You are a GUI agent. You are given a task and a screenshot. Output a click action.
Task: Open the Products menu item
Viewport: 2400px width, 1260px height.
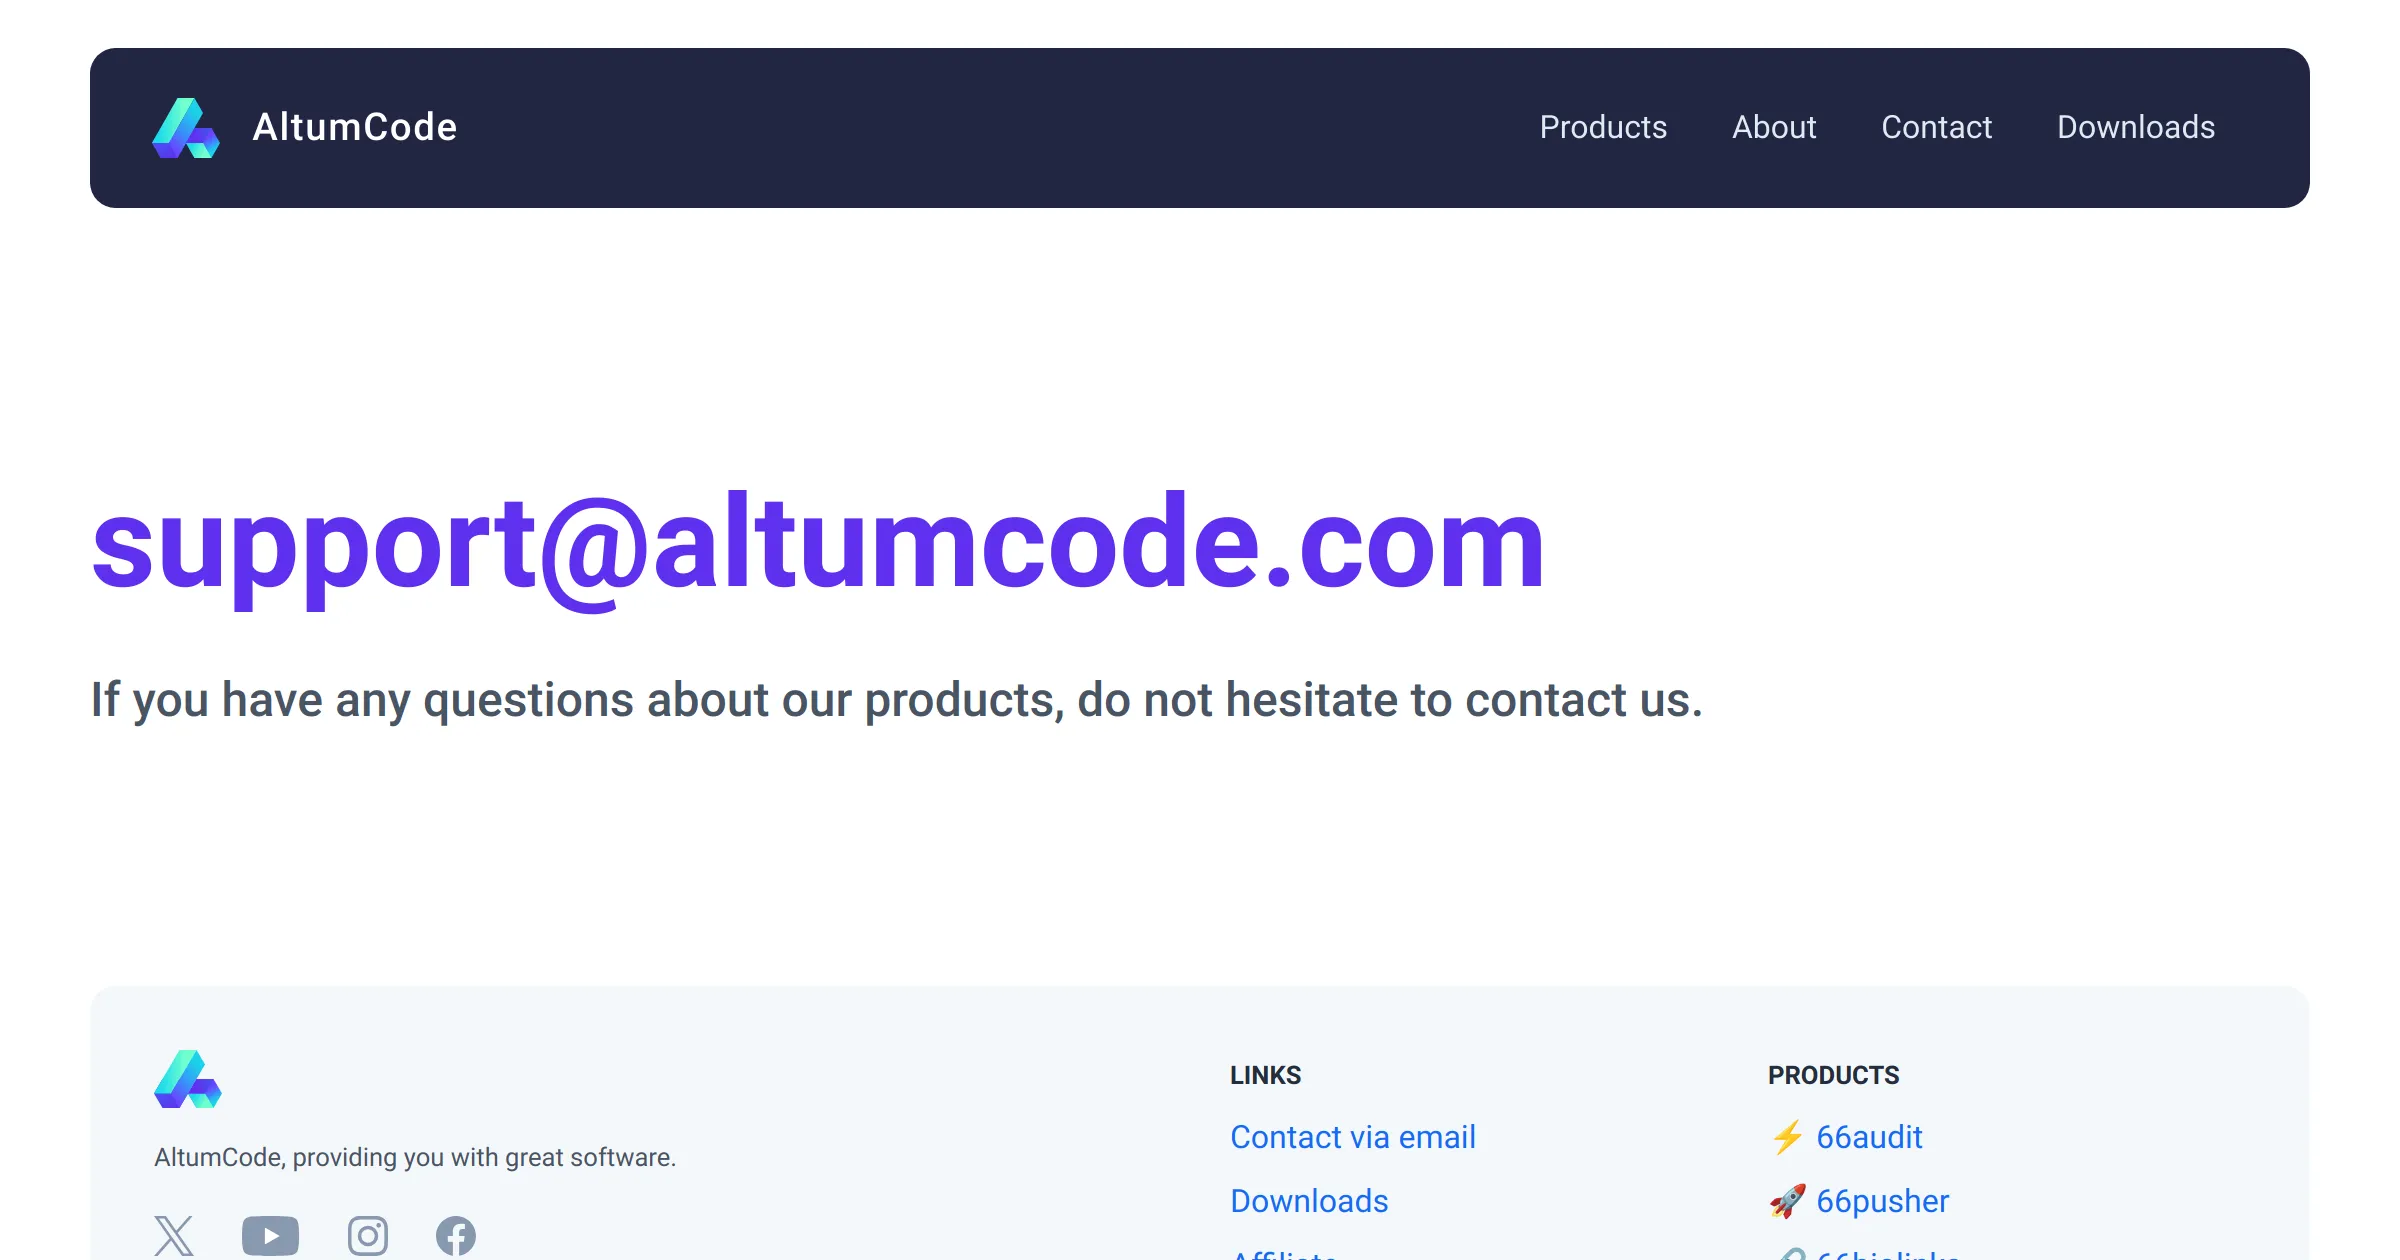[x=1603, y=127]
